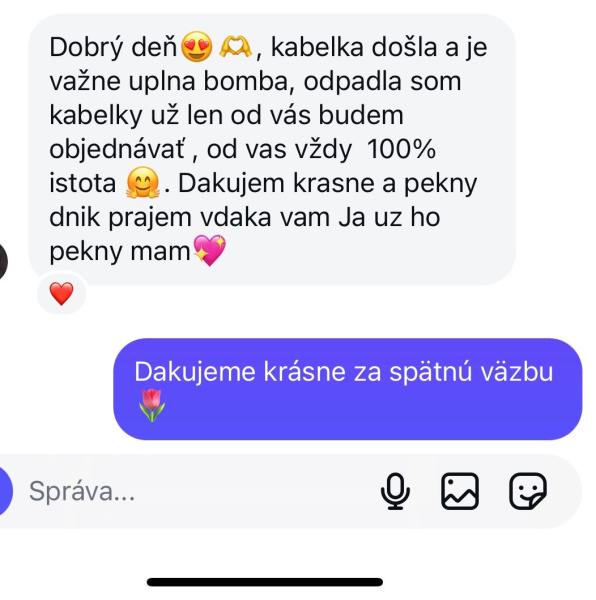This screenshot has height=600, width=596.
Task: Tap the sparkling pink heart emoji
Action: [210, 251]
